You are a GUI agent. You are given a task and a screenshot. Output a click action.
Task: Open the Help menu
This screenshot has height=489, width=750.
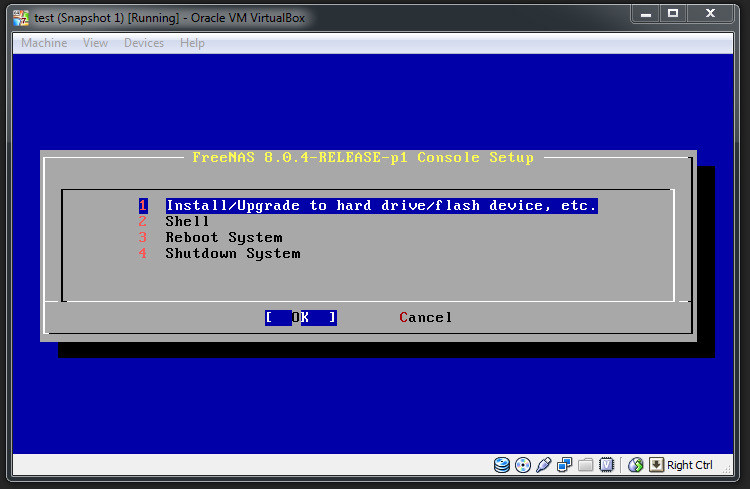192,43
